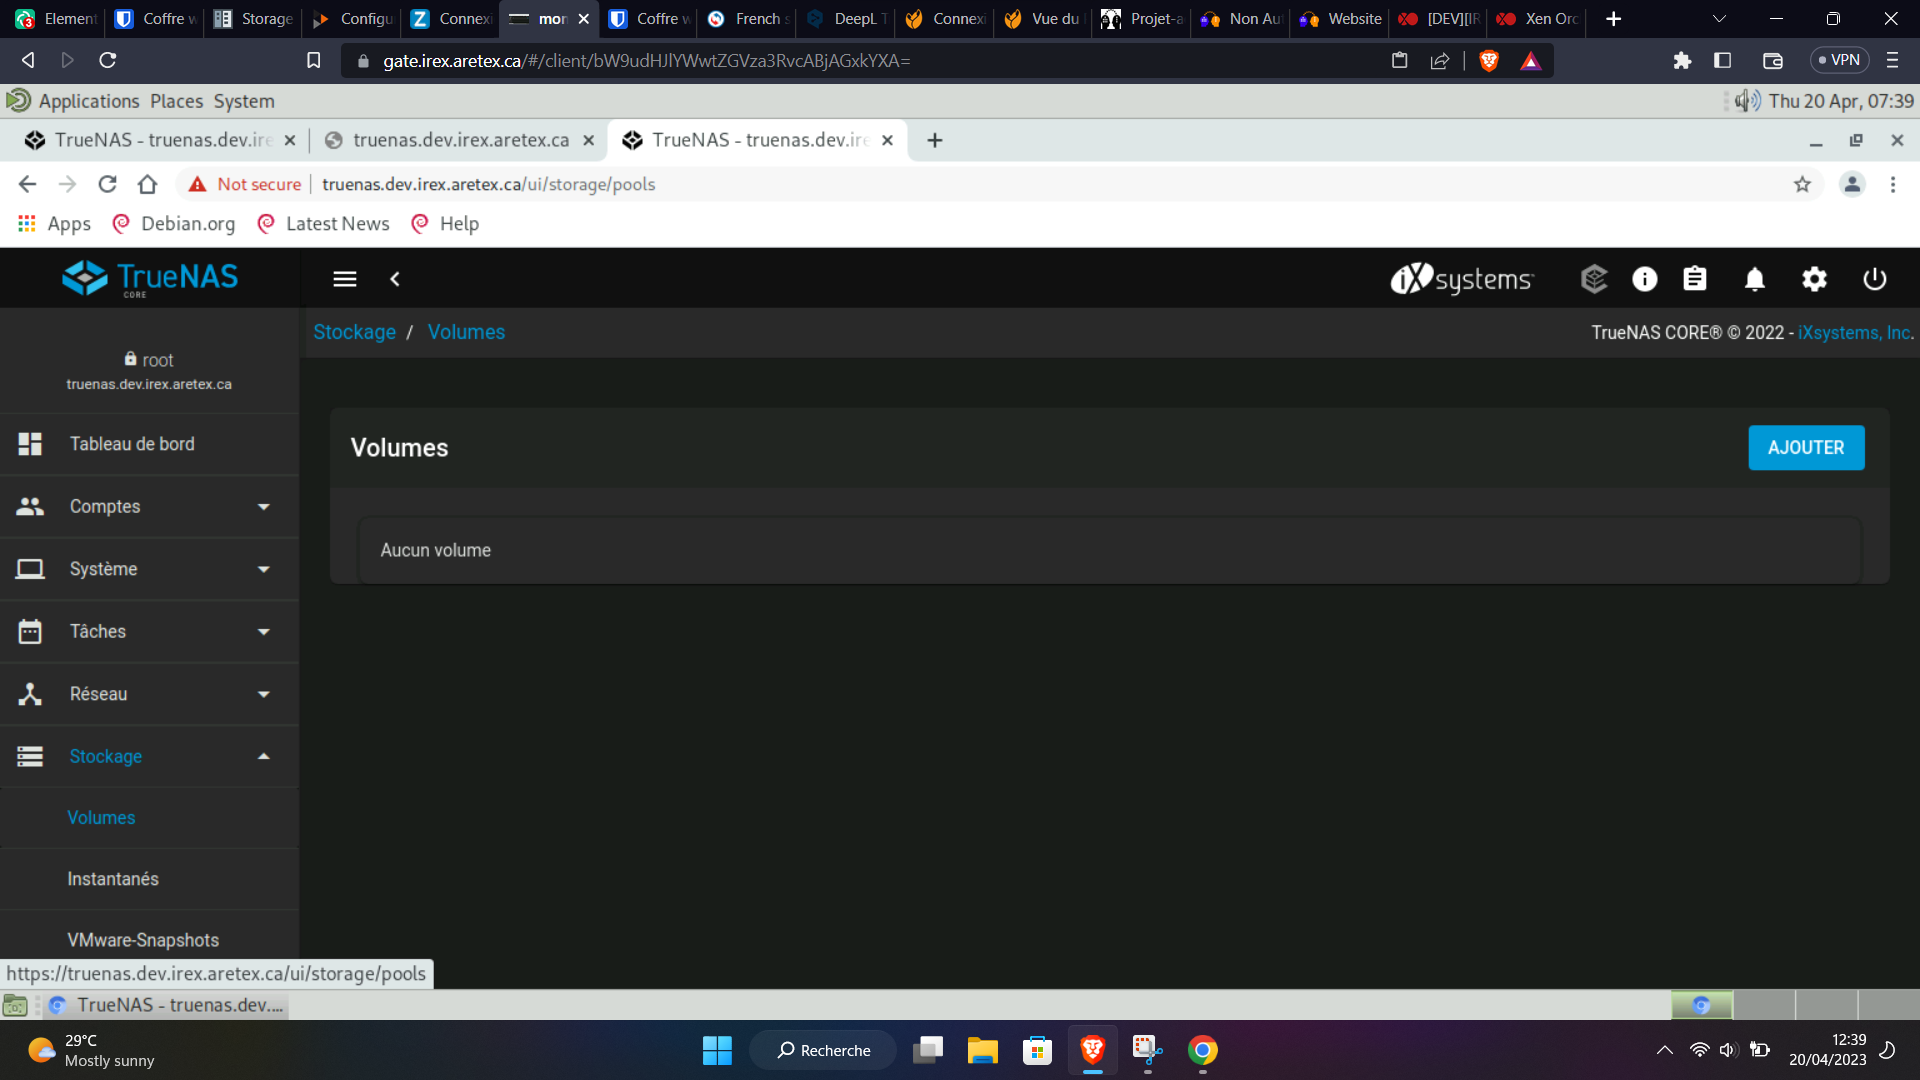Click the clipboard/tasks icon
This screenshot has width=1920, height=1080.
(x=1695, y=278)
